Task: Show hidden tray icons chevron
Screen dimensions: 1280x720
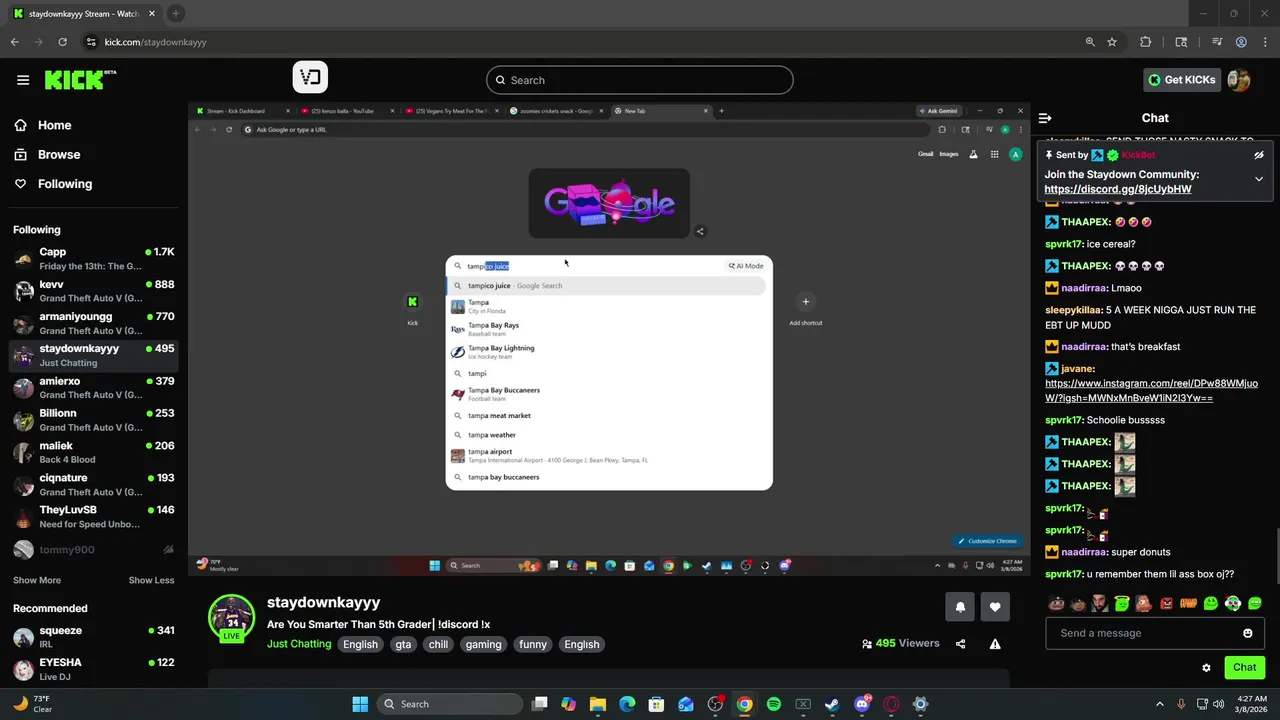Action: click(x=1160, y=704)
